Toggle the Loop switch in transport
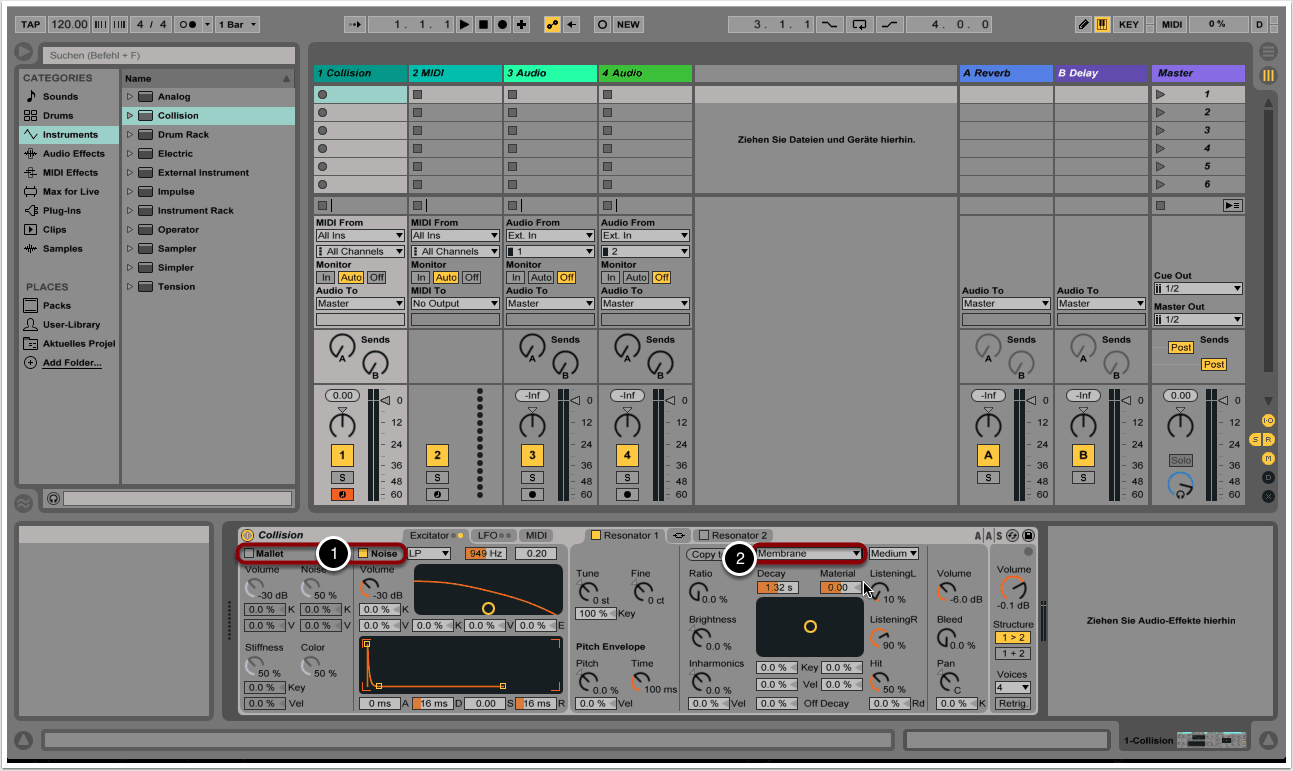The width and height of the screenshot is (1293, 771). (857, 24)
